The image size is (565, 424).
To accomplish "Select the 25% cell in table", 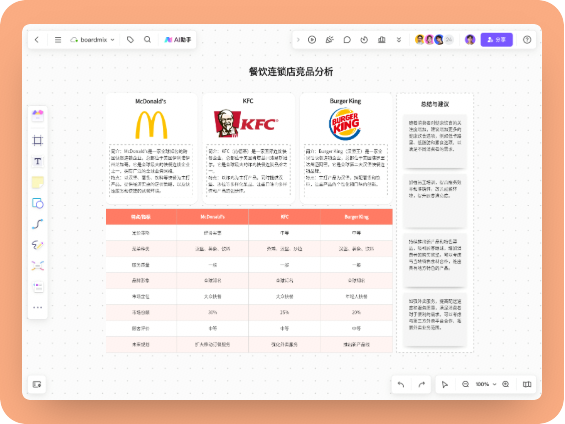I will (285, 312).
